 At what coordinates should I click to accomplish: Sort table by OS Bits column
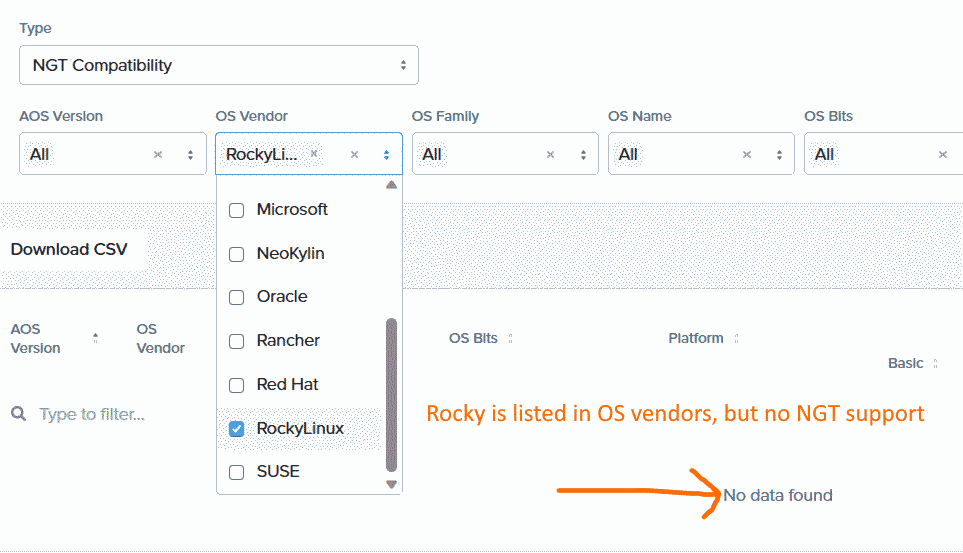coord(510,339)
